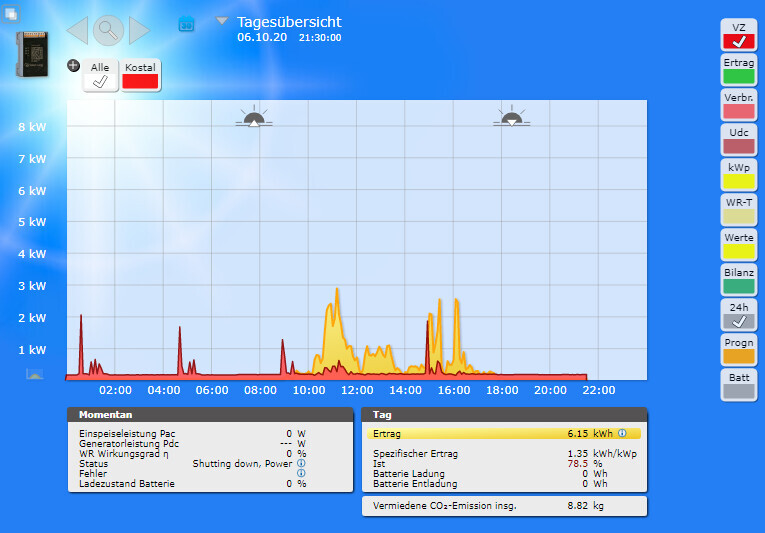Click the Momentan panel header

(210, 415)
